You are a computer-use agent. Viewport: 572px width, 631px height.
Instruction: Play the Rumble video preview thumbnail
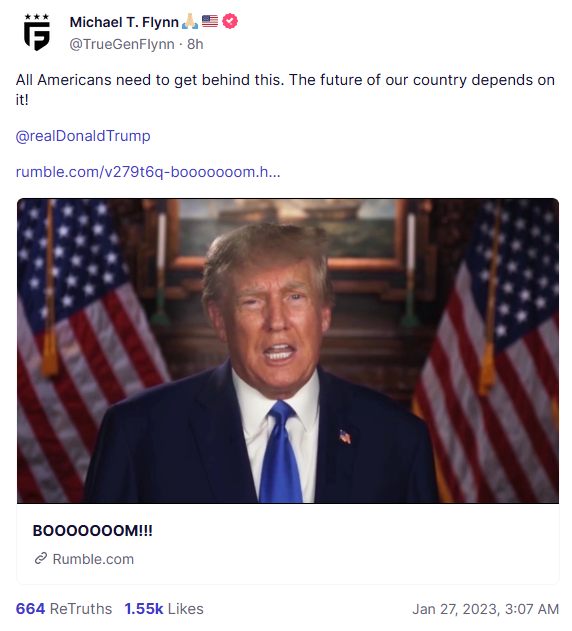tap(287, 351)
